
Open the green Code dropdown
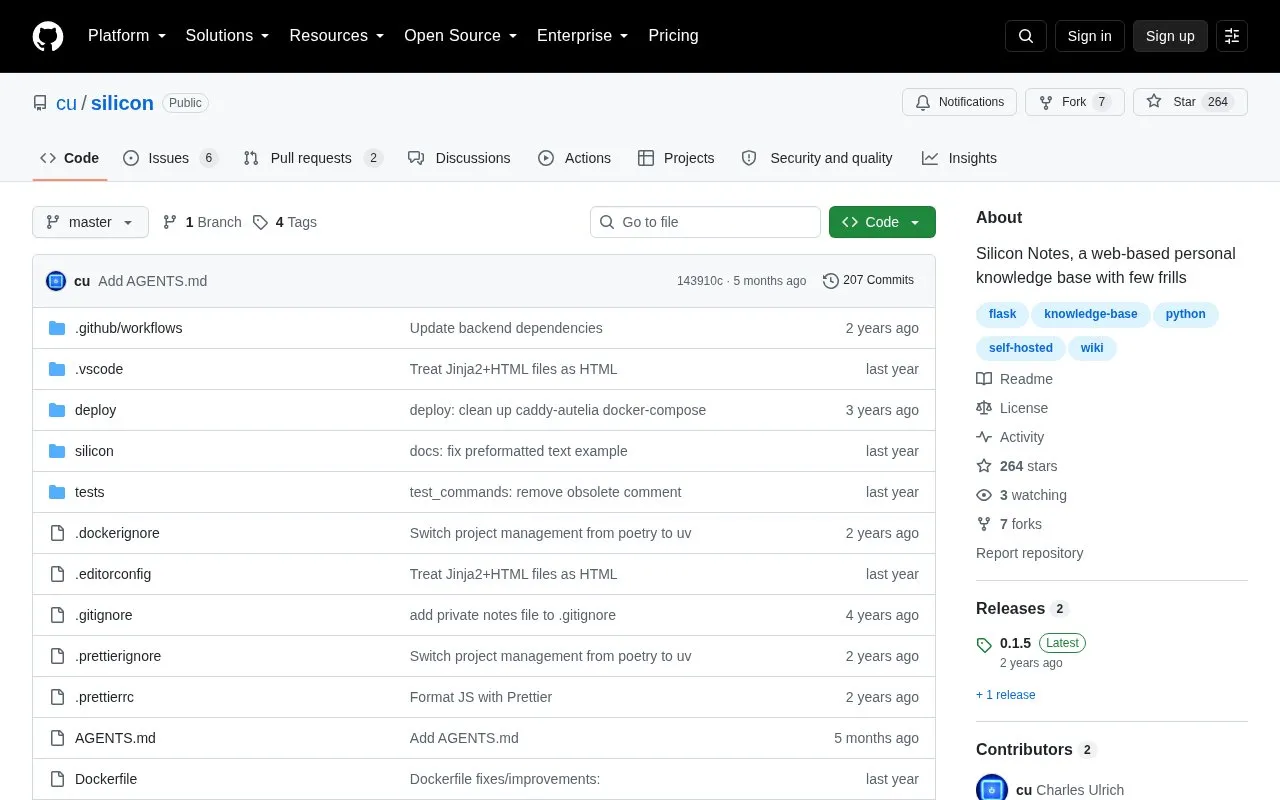(x=882, y=222)
